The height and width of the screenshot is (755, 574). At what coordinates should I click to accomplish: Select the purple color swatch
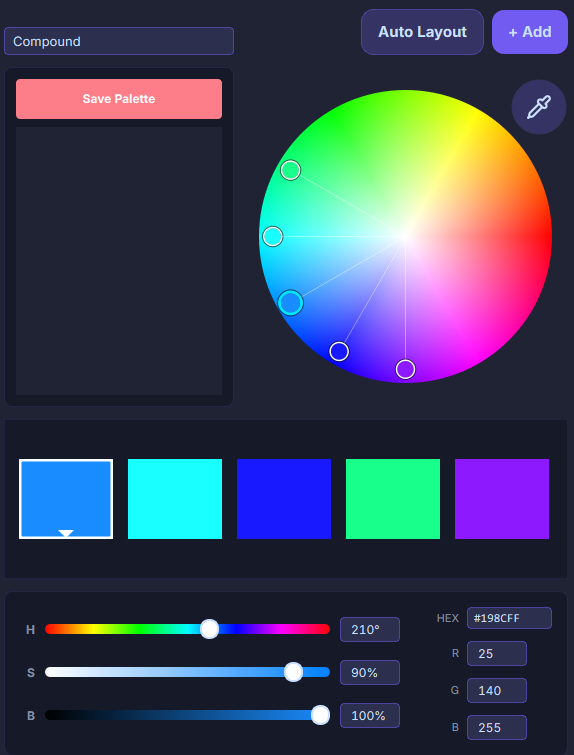click(x=502, y=499)
